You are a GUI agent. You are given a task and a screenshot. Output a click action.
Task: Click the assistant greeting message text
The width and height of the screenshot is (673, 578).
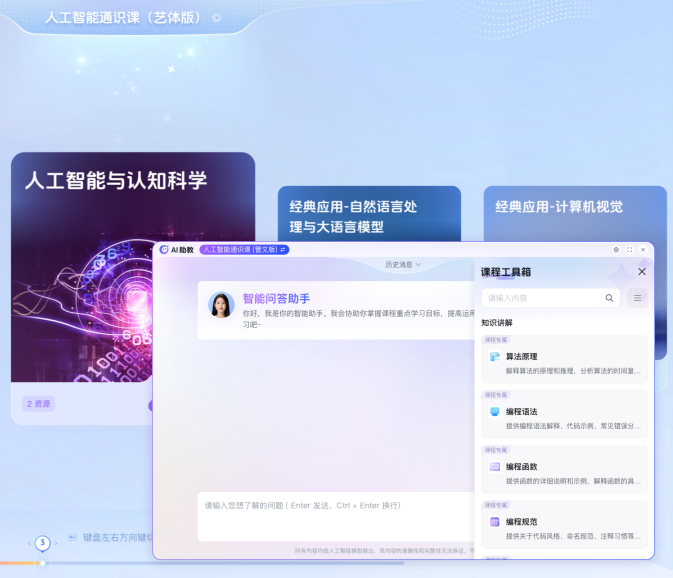pyautogui.click(x=359, y=318)
